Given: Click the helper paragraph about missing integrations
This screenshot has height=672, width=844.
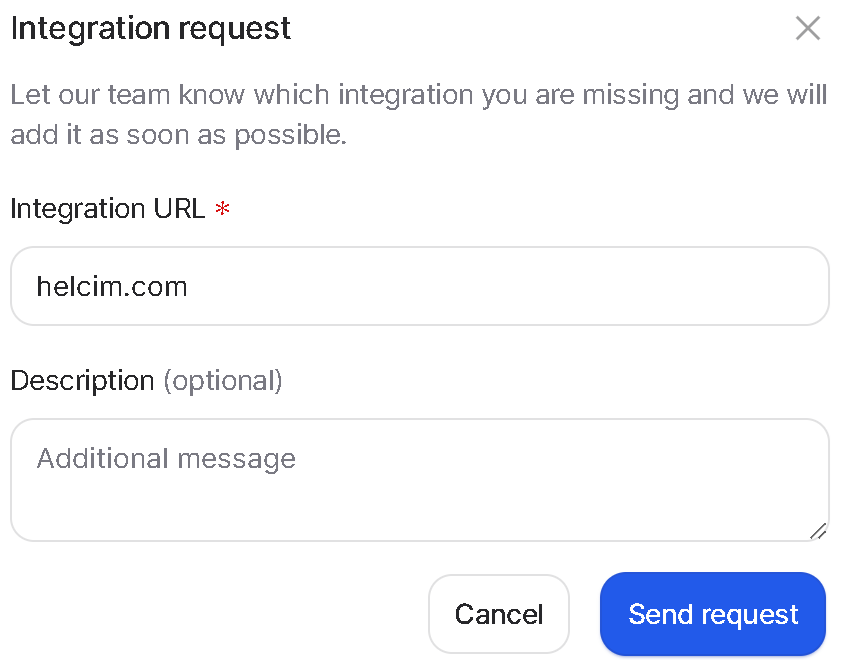Looking at the screenshot, I should [419, 114].
